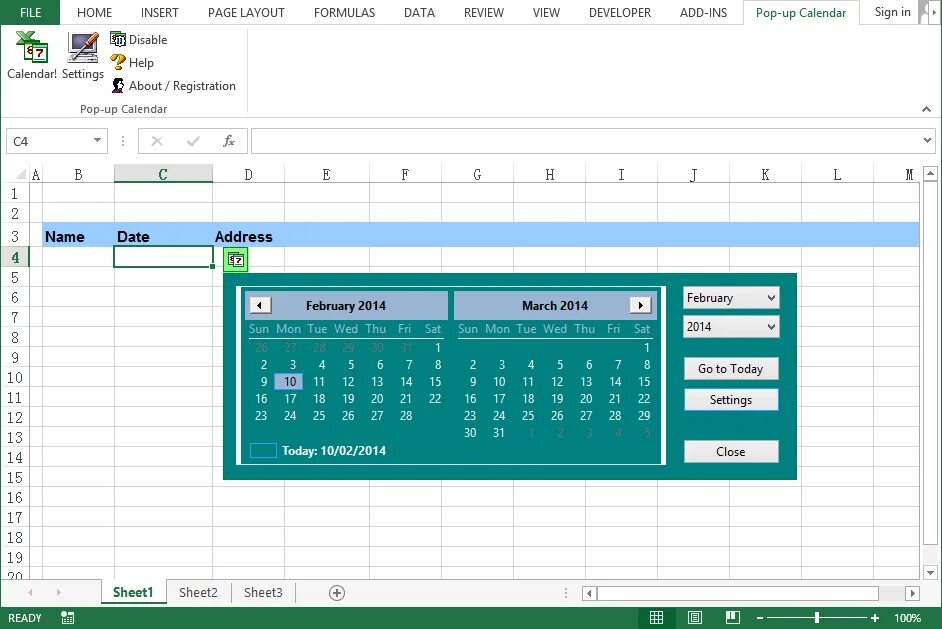Open Help from the ribbon
This screenshot has width=942, height=629.
(x=132, y=62)
